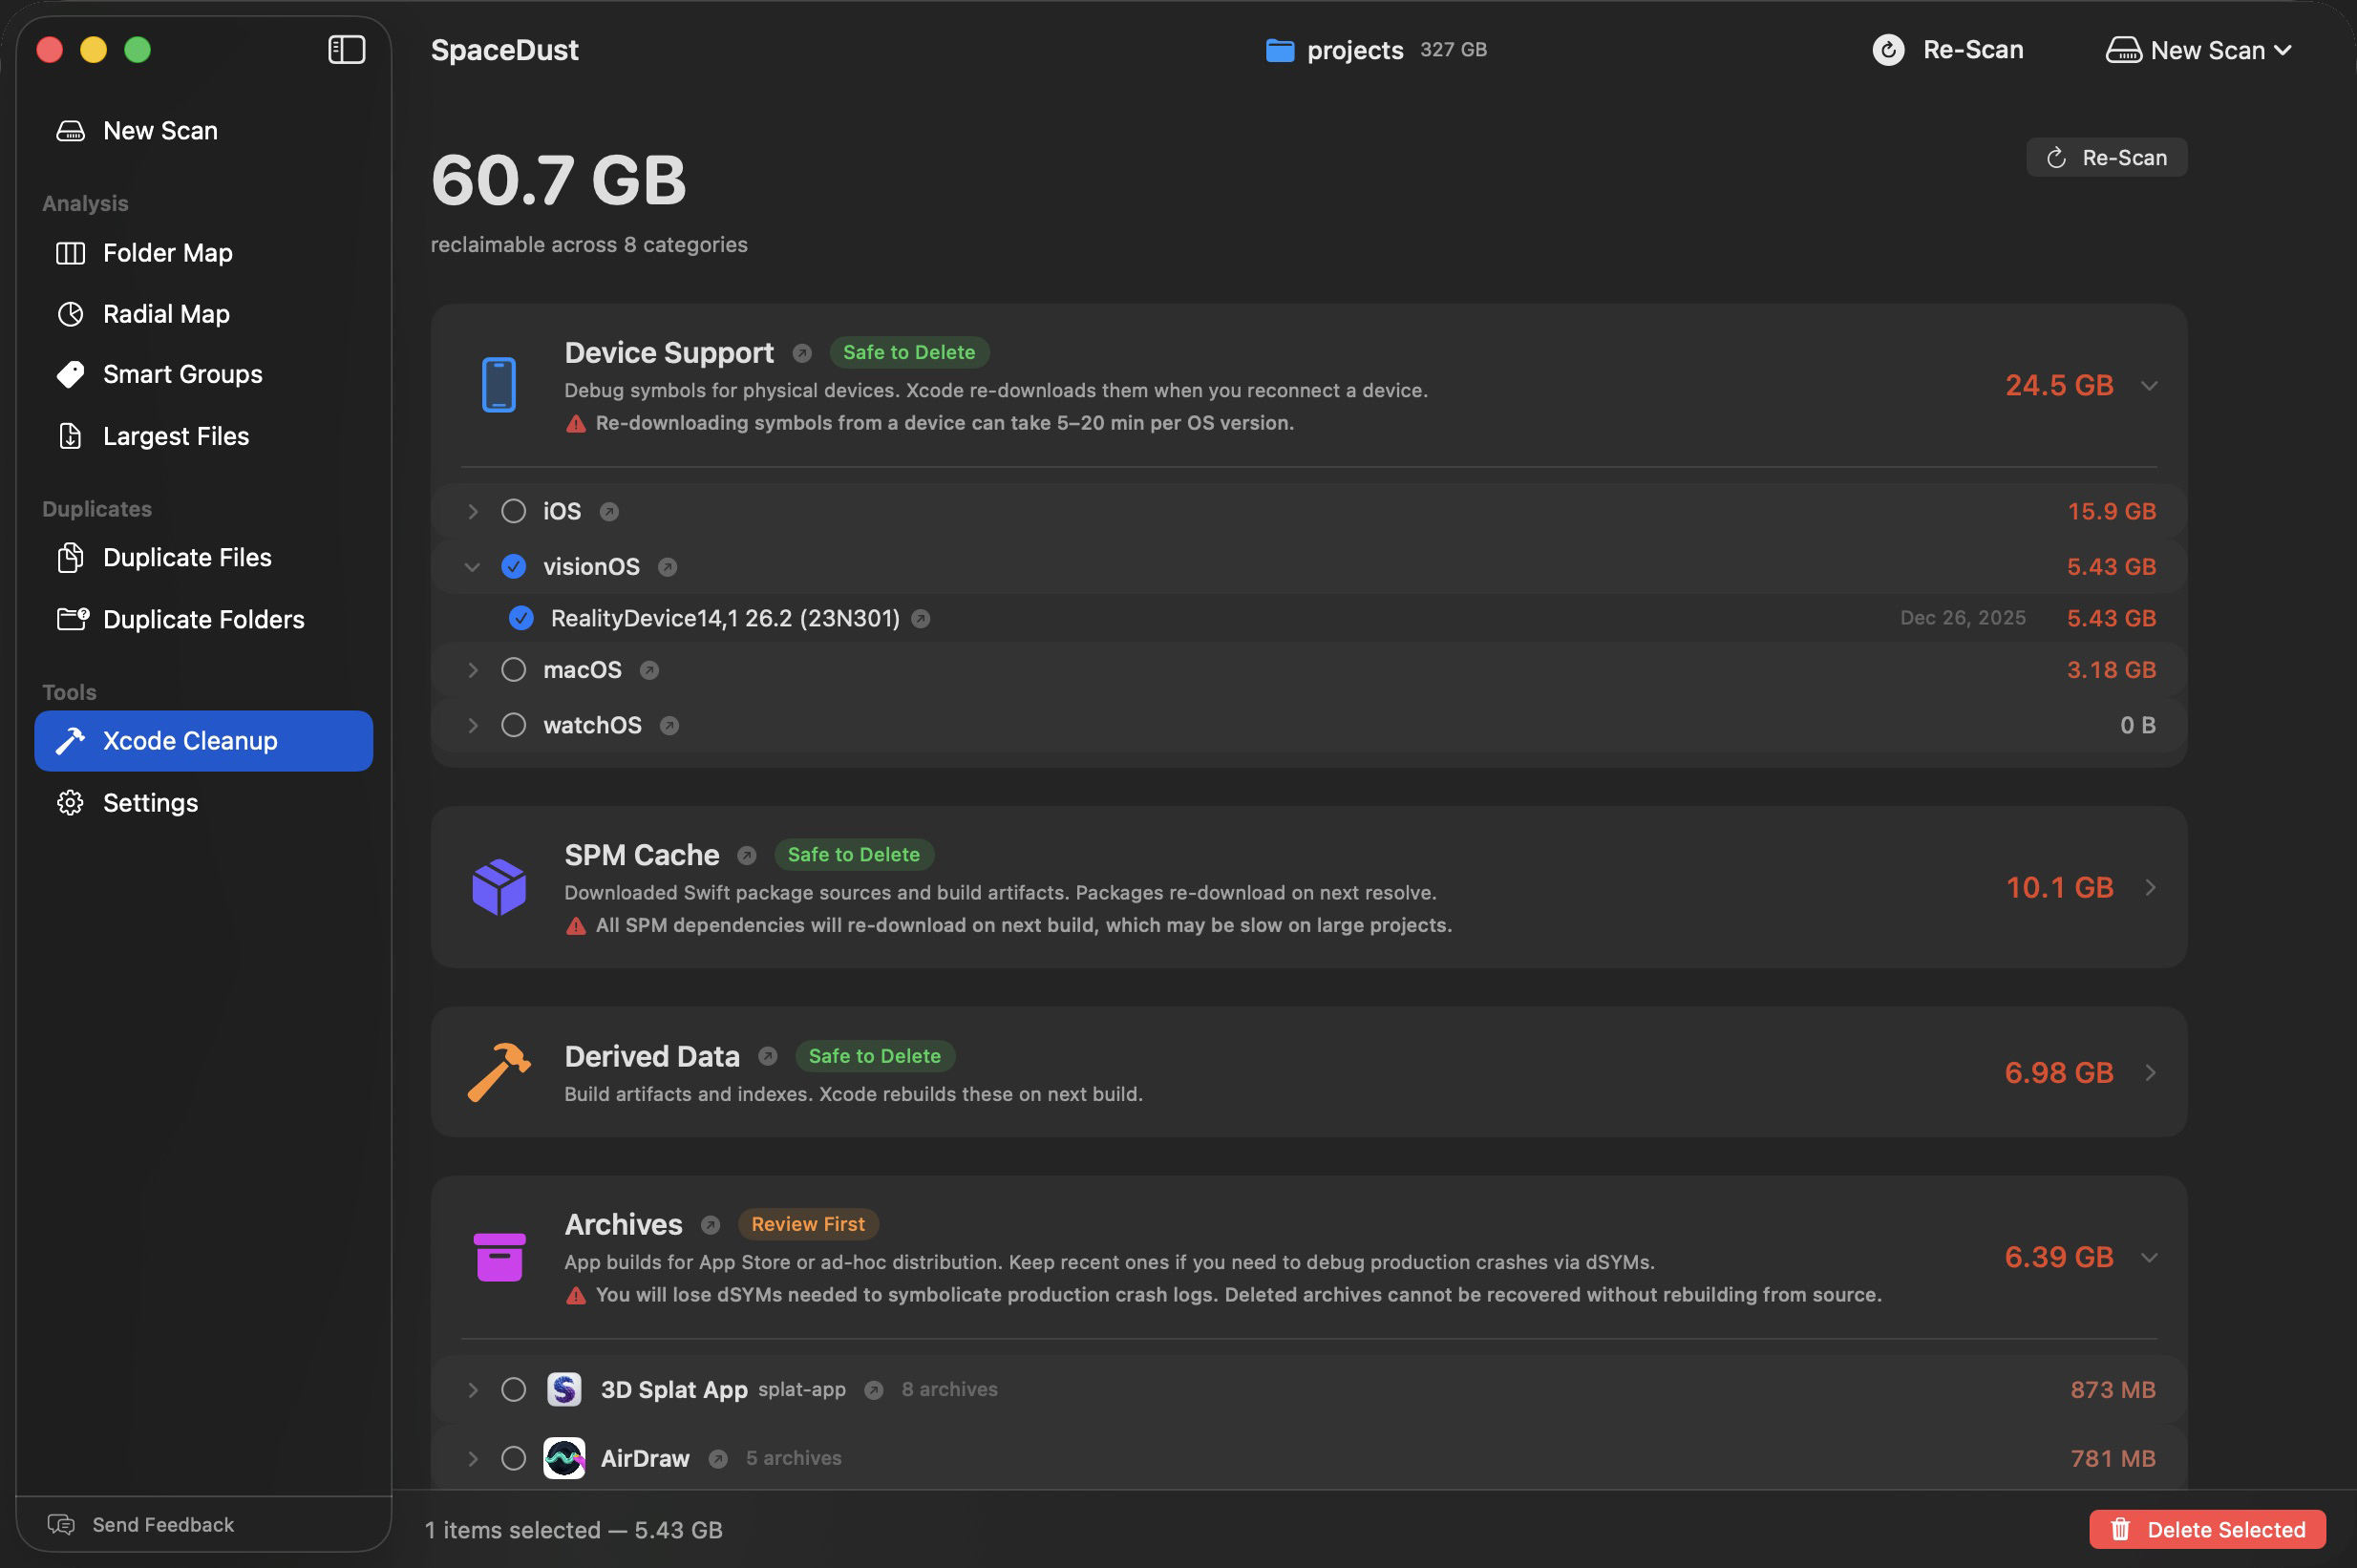Image resolution: width=2357 pixels, height=1568 pixels.
Task: Expand the watchOS row
Action: 472,725
